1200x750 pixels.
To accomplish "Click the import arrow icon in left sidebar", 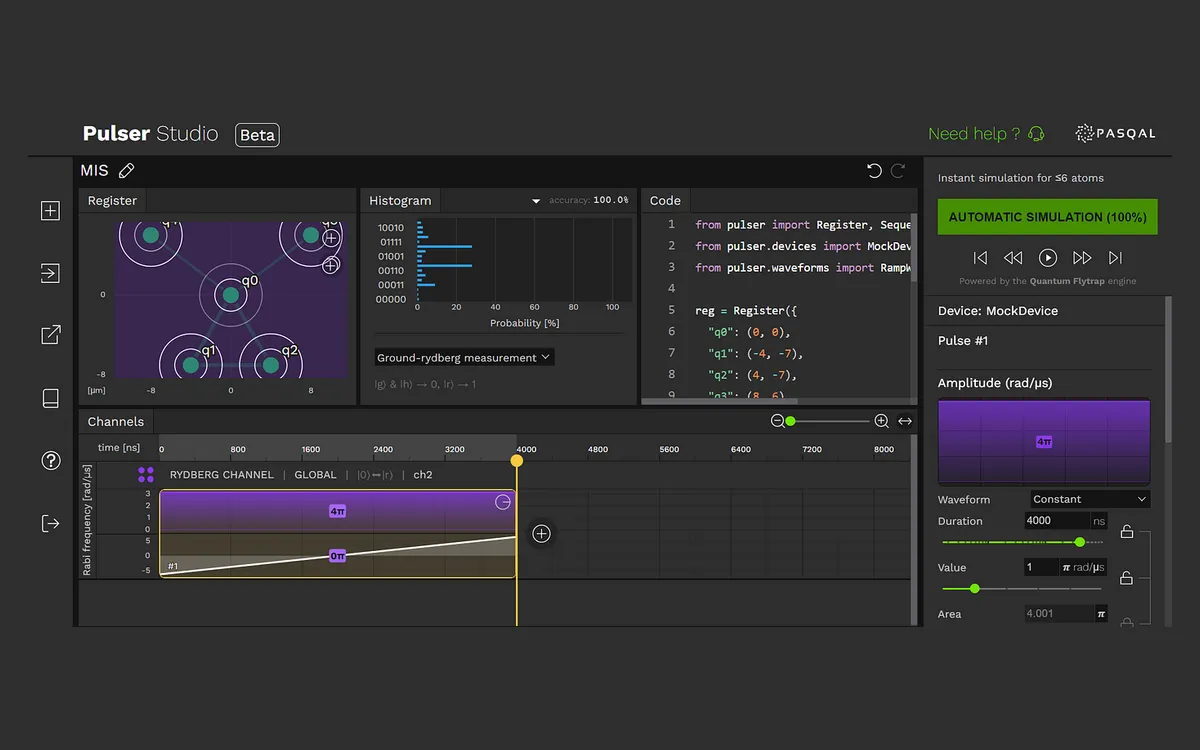I will 50,273.
